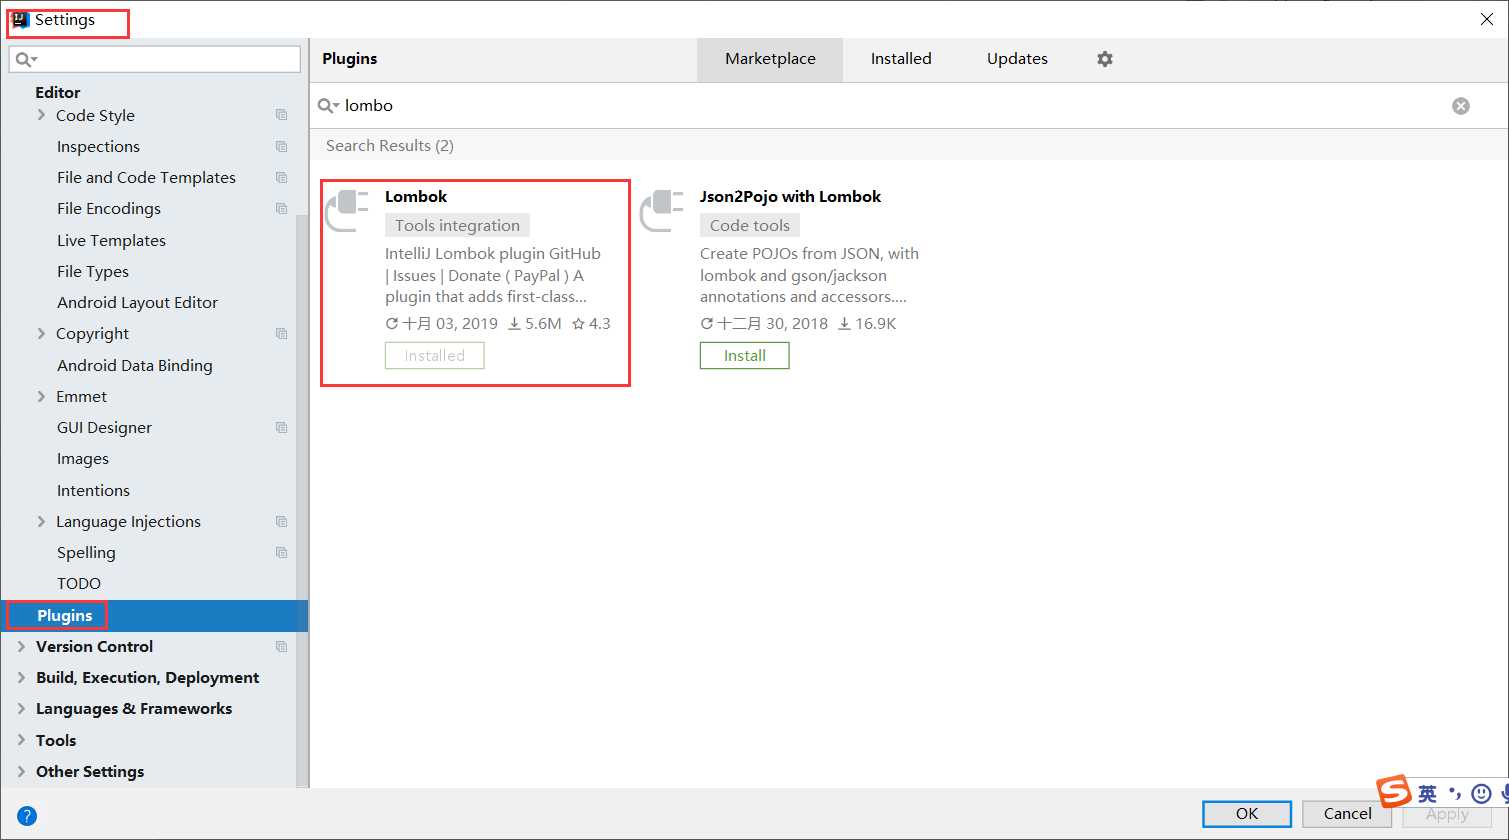Select Spelling settings

86,553
